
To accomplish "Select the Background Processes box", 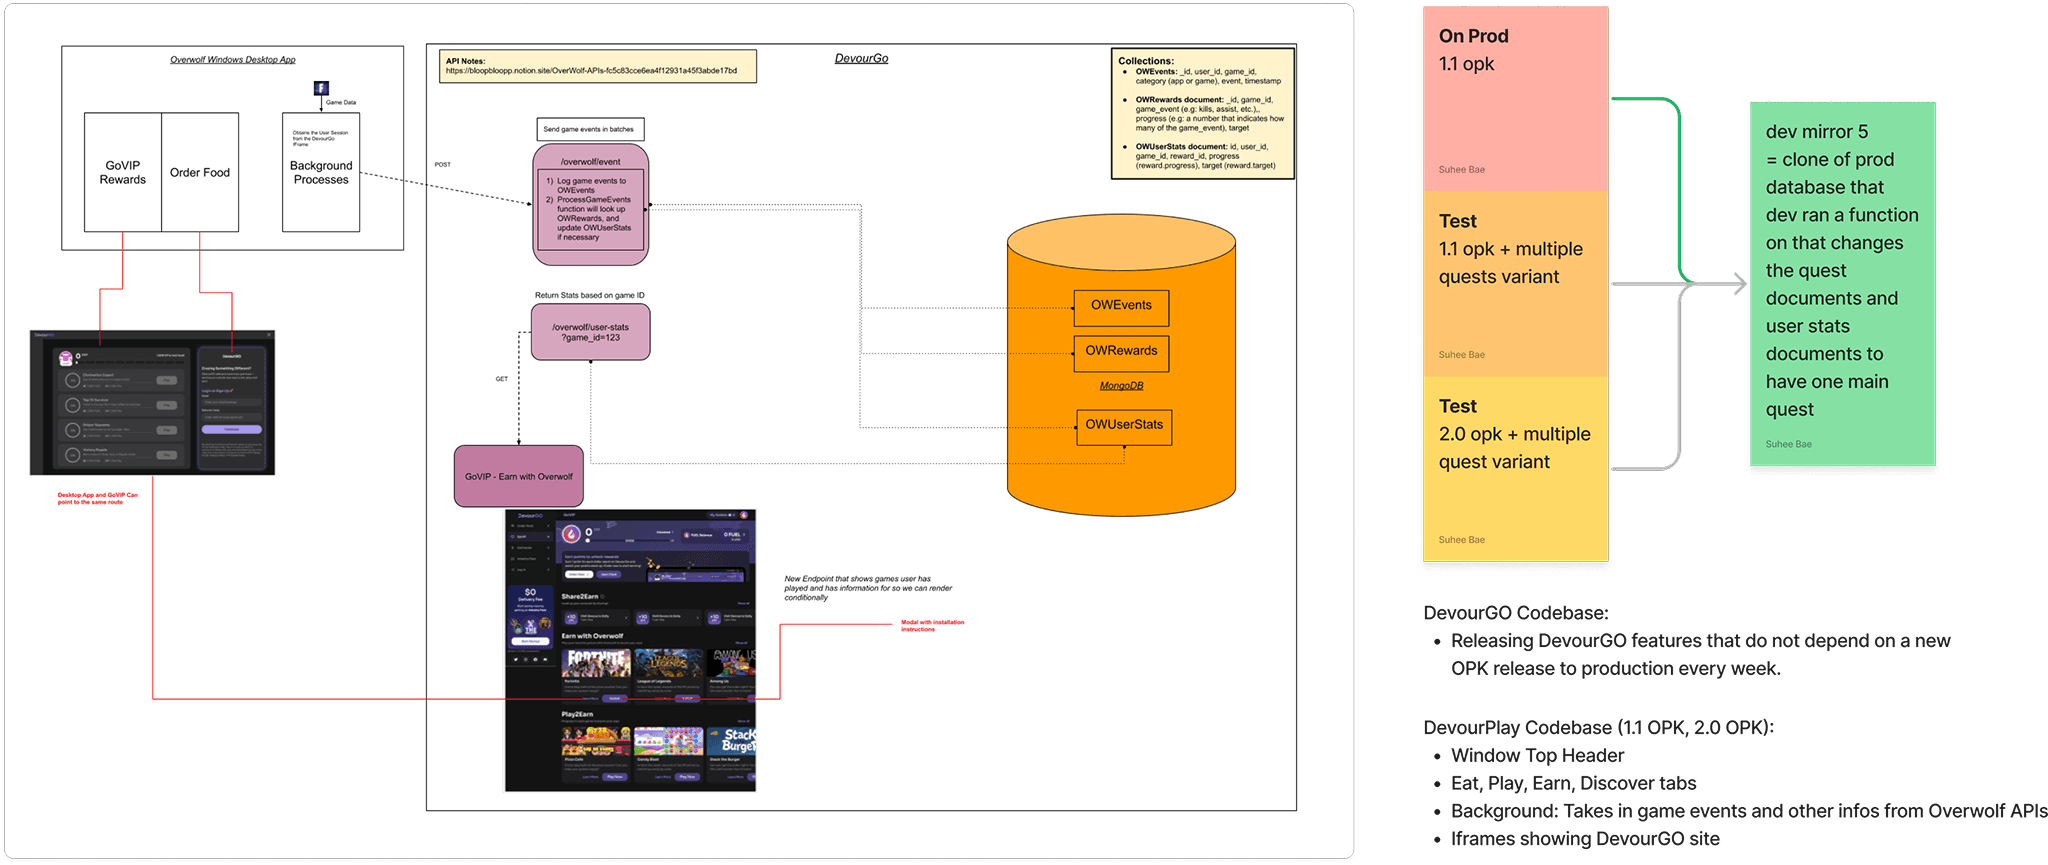I will 321,172.
